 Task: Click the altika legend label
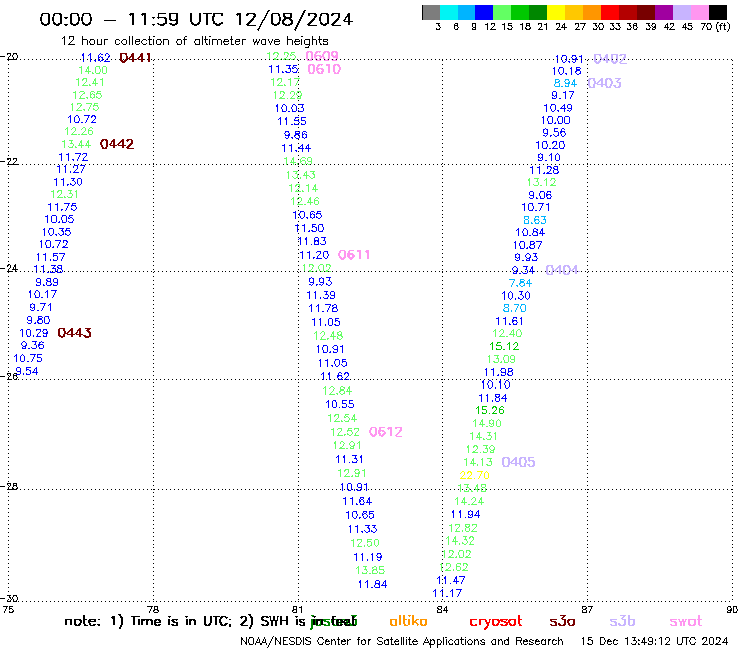pyautogui.click(x=408, y=621)
